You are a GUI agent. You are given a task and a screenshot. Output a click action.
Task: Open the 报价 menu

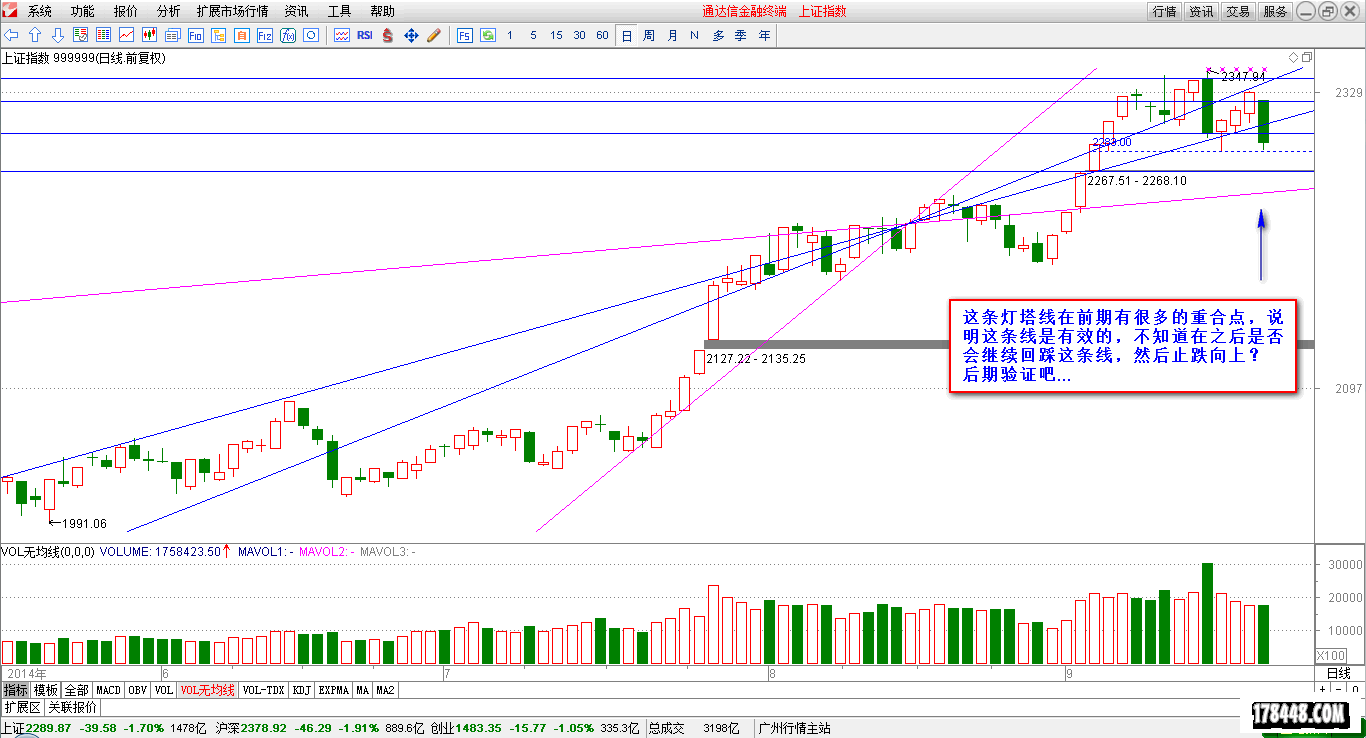[126, 11]
